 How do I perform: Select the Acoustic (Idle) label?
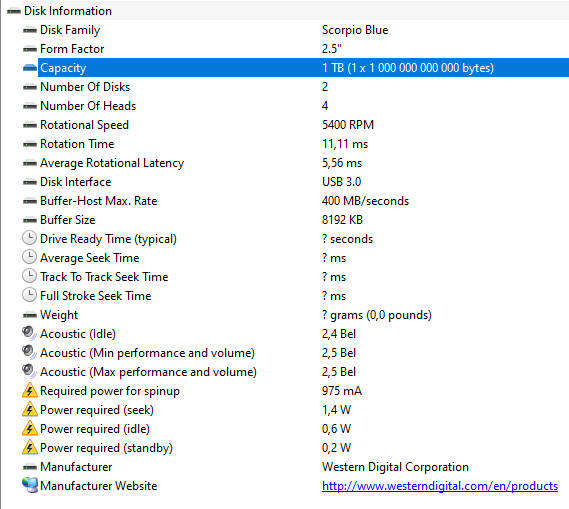point(78,334)
